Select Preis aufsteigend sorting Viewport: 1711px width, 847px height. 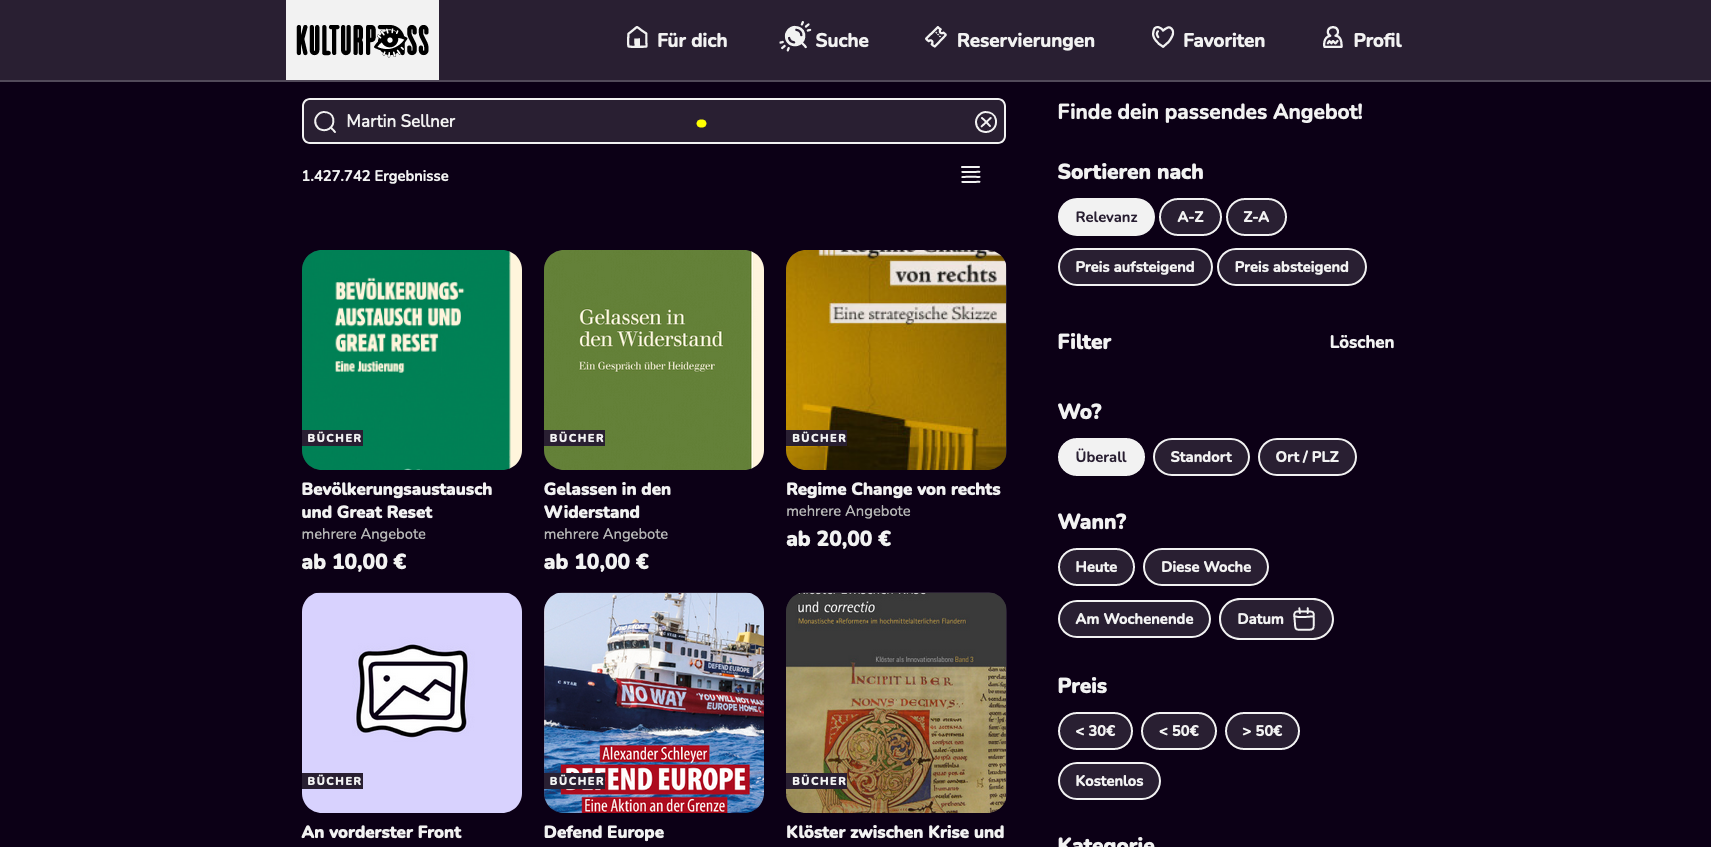[1135, 267]
